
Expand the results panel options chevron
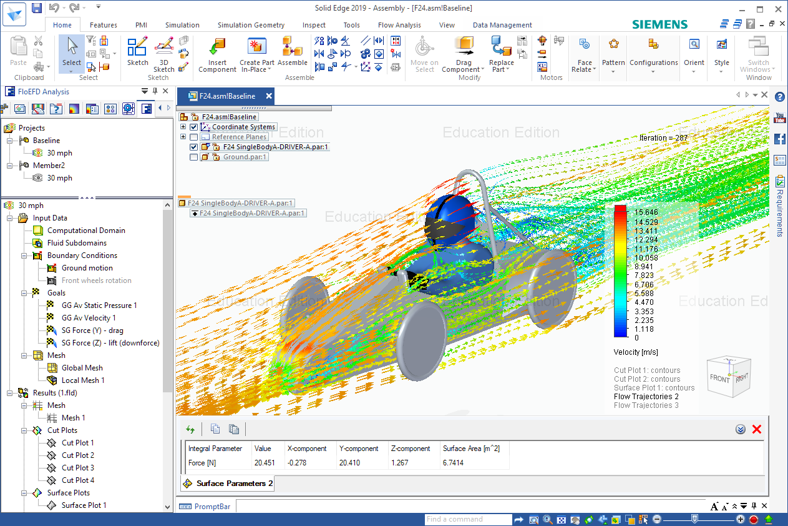pos(740,429)
